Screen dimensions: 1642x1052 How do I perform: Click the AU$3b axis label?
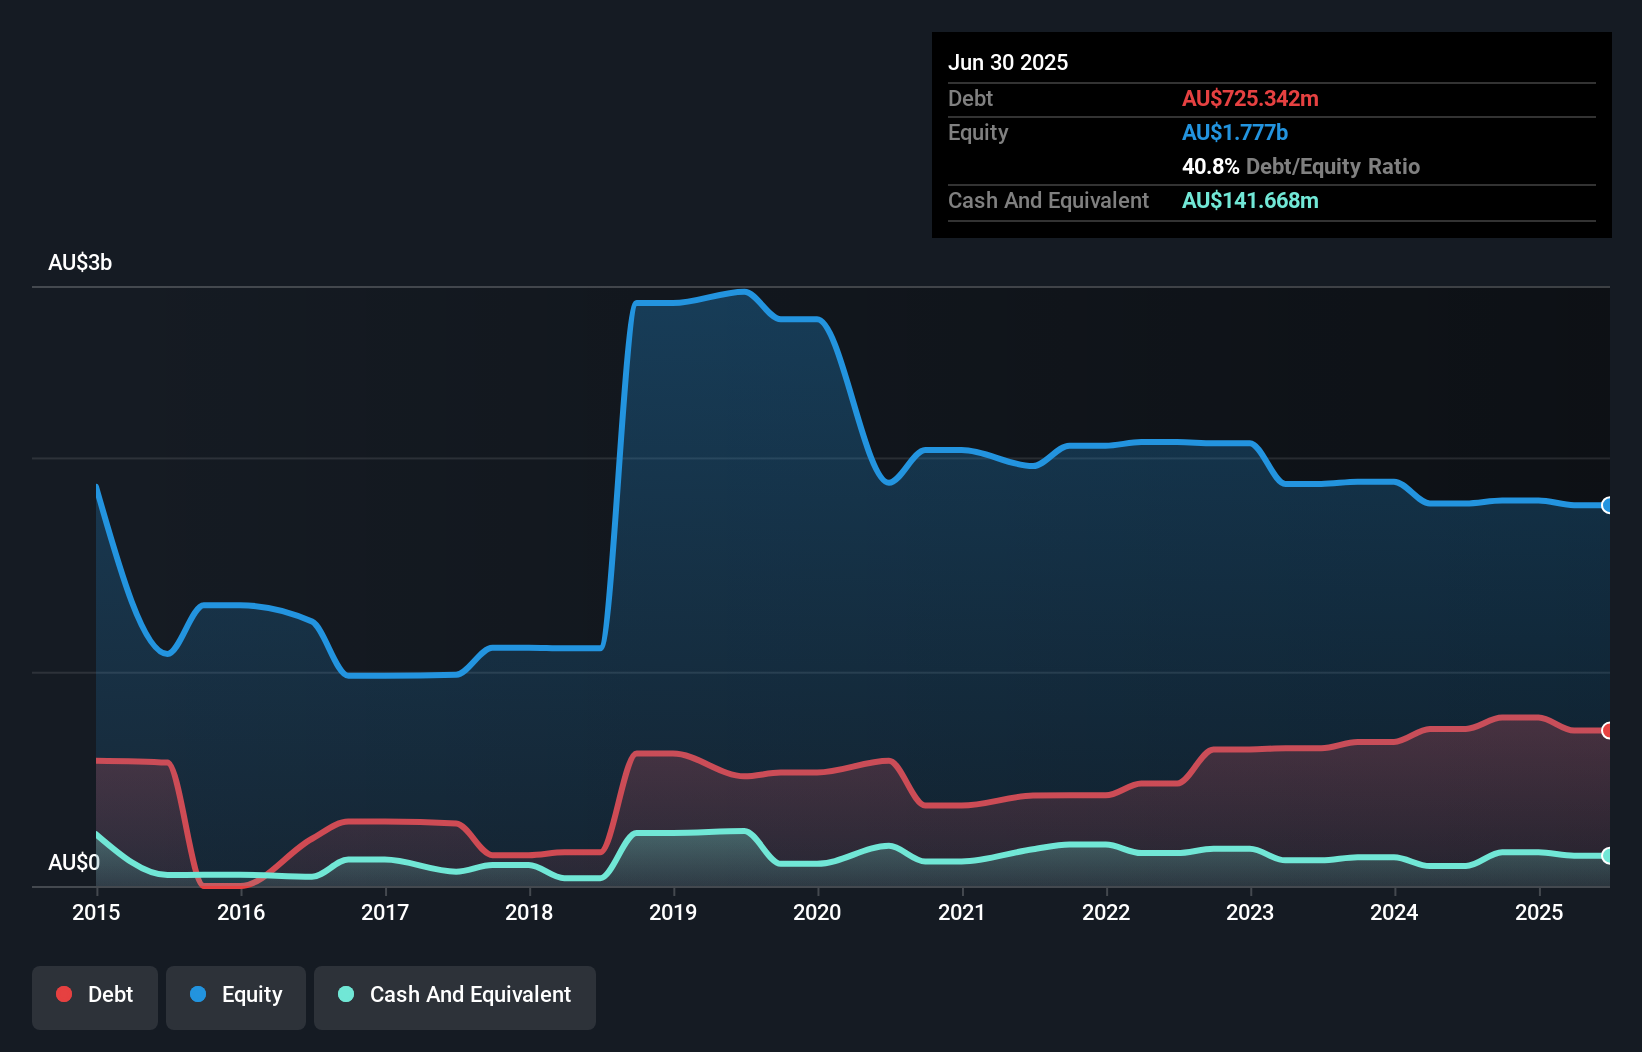click(x=80, y=262)
